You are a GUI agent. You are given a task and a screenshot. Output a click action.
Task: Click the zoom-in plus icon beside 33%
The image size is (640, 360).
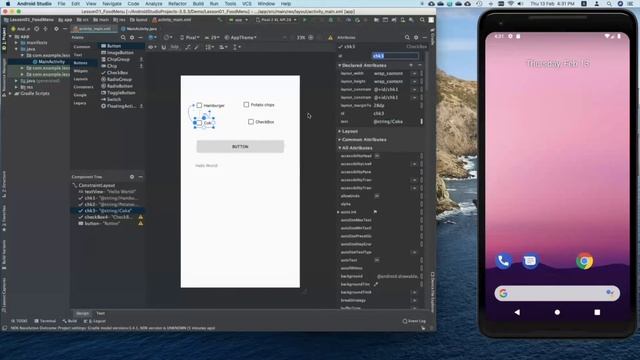tap(311, 38)
